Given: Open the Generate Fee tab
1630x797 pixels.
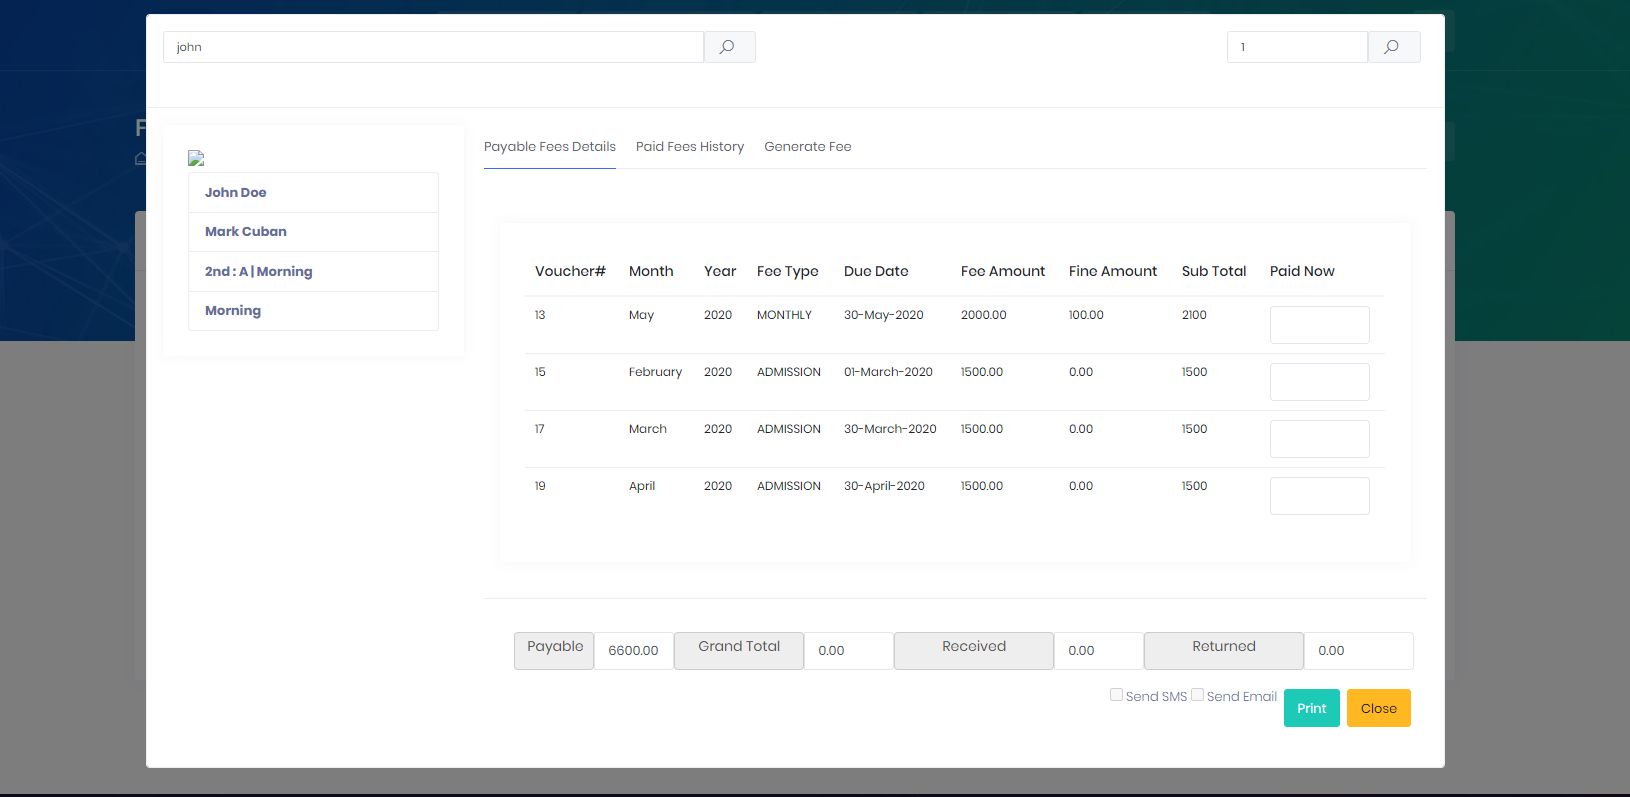Looking at the screenshot, I should coord(808,147).
